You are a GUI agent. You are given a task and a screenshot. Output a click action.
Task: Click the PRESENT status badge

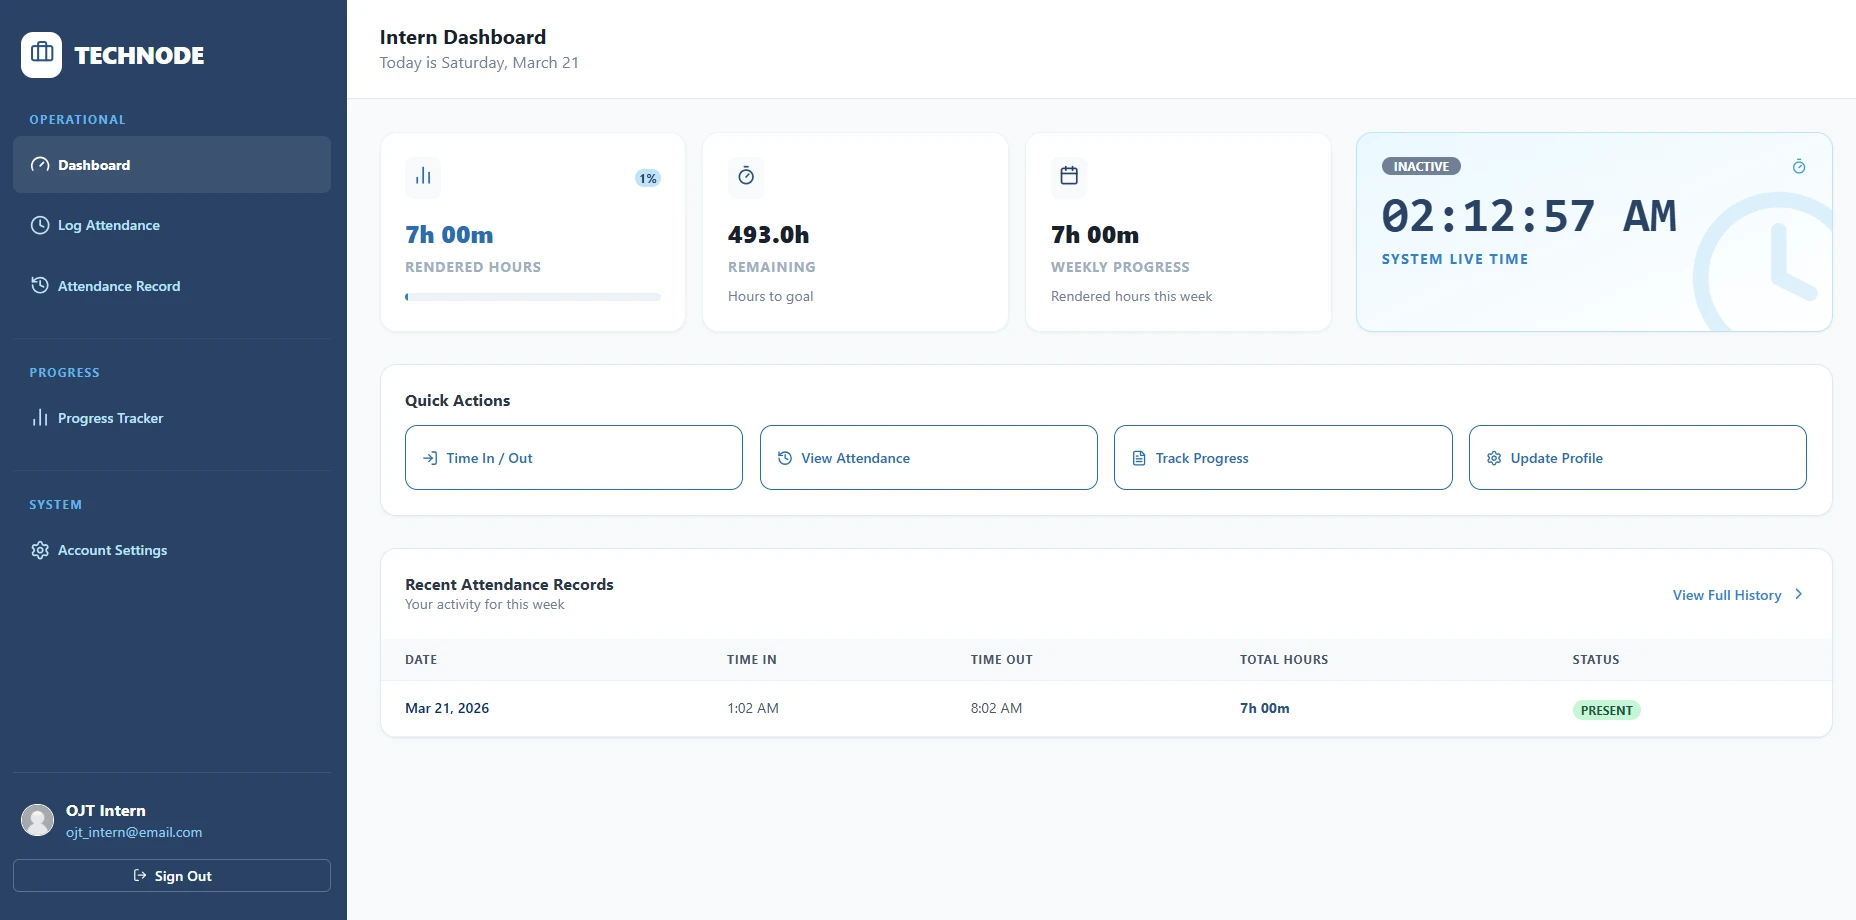point(1607,710)
